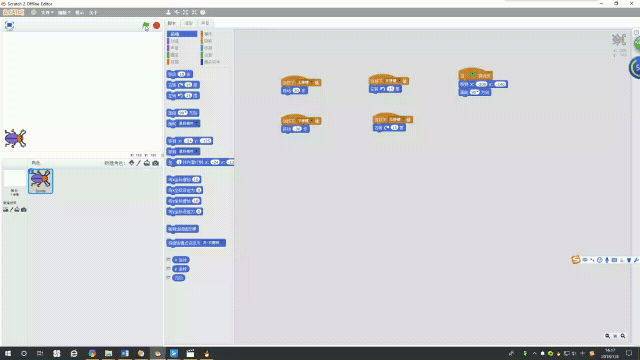Open camera icon for new sprite
Viewport: 640px width, 360px height.
[156, 163]
